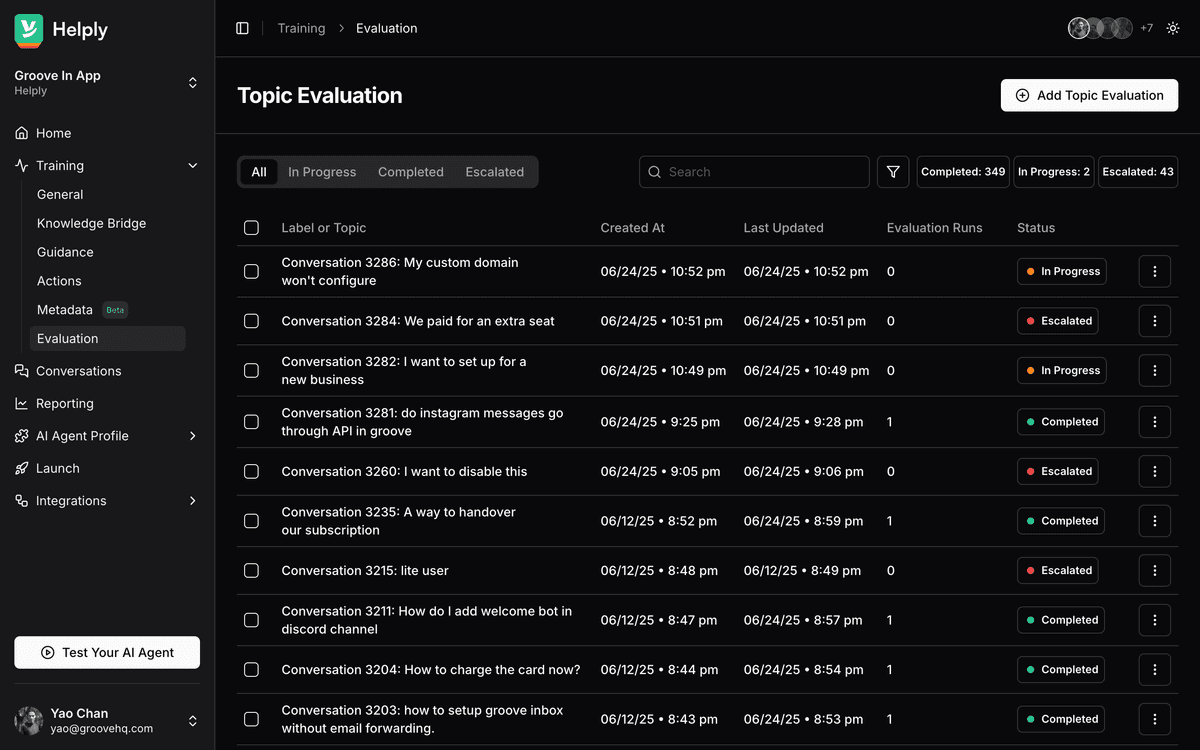
Task: Expand the AI Agent Profile chevron
Action: [x=193, y=436]
